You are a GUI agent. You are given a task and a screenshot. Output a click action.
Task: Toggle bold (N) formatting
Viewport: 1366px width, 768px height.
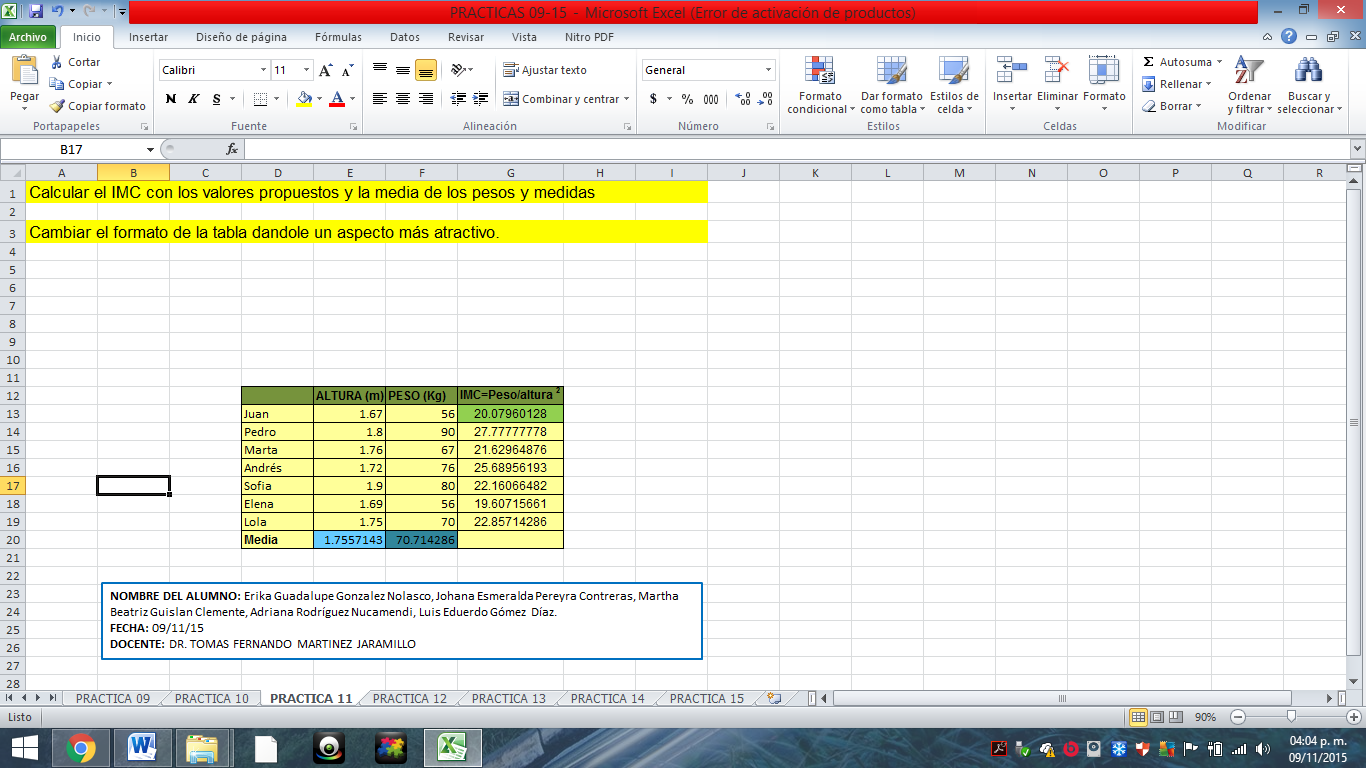170,99
